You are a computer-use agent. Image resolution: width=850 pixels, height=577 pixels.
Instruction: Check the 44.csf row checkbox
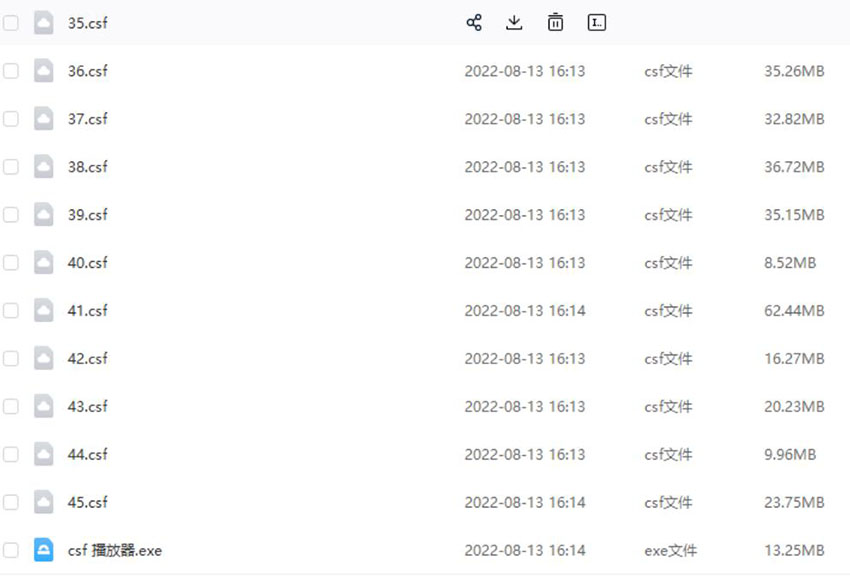pos(11,454)
